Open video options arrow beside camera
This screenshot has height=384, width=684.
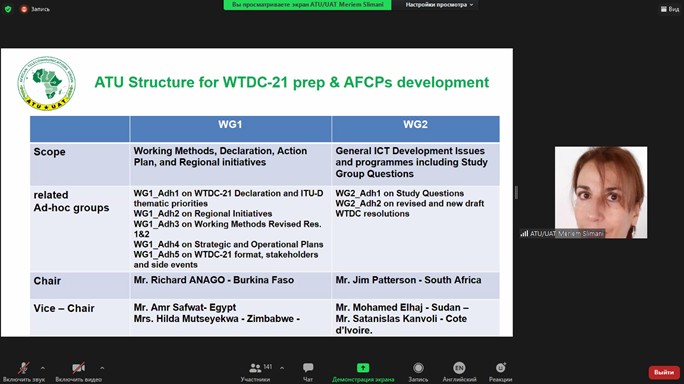(x=102, y=368)
